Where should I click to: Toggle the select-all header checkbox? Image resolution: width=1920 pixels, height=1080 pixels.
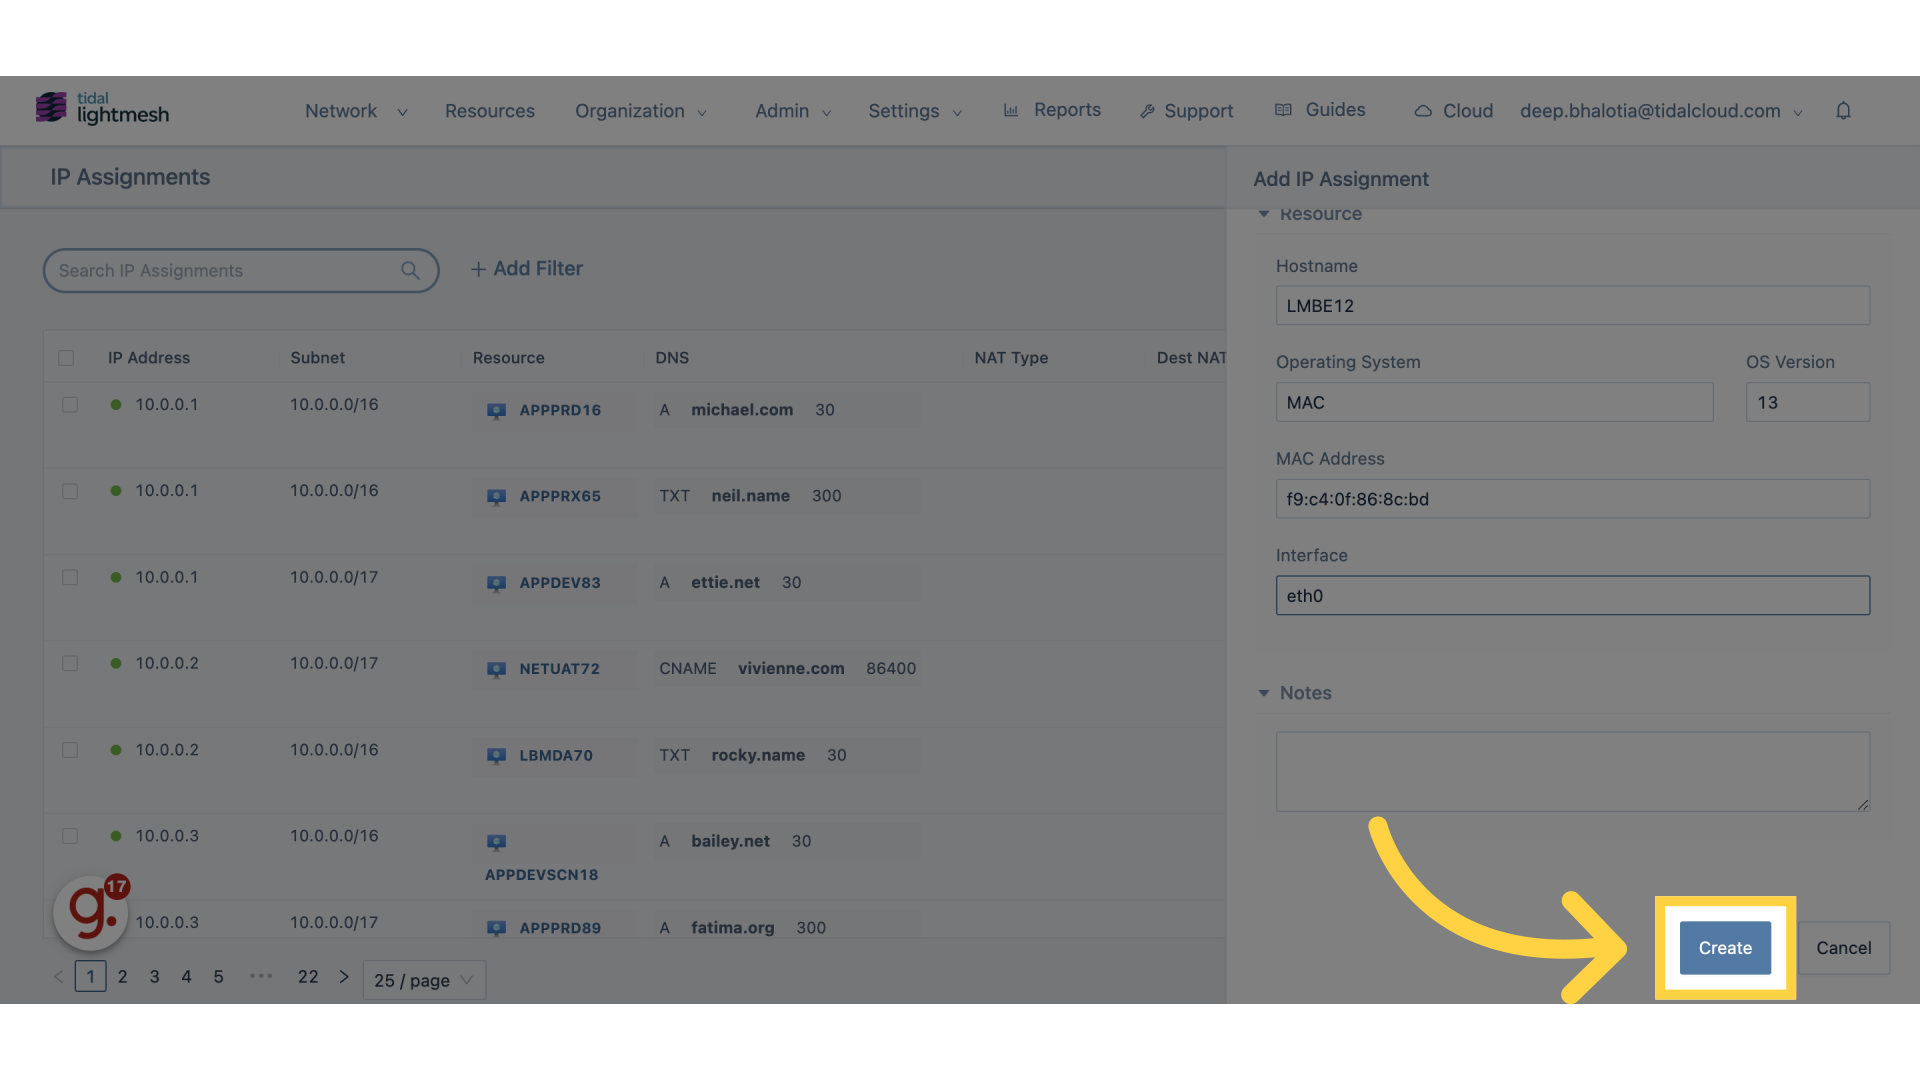66,357
